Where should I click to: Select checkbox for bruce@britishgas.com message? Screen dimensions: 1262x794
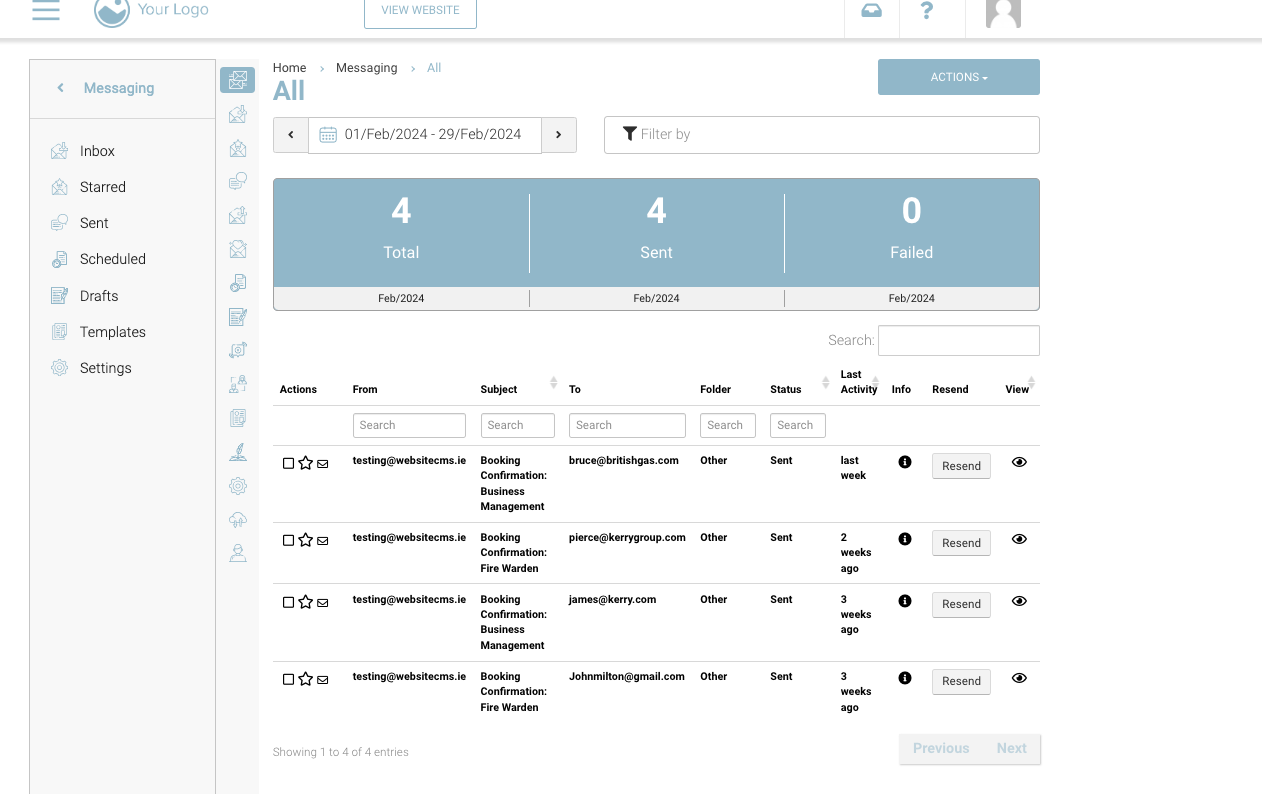tap(289, 464)
